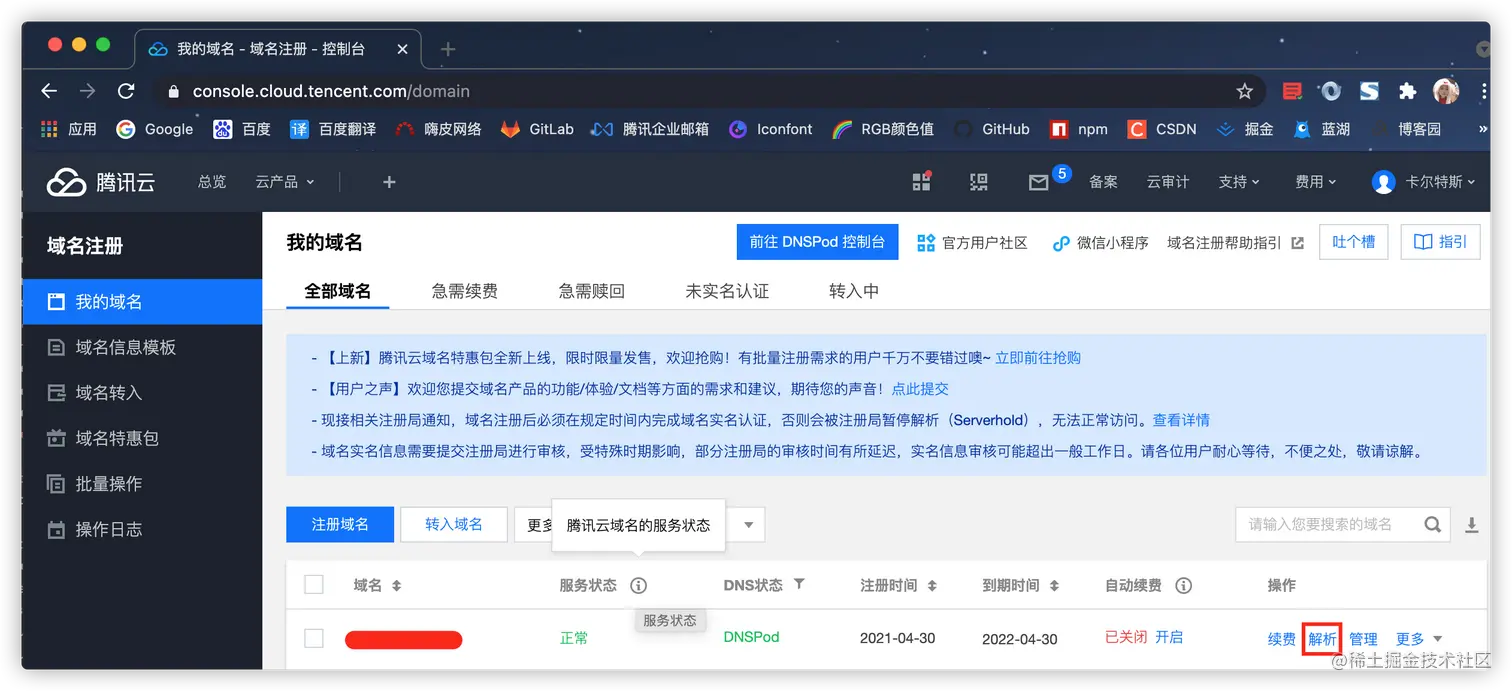This screenshot has height=691, width=1512.
Task: Click the browser back arrow
Action: coord(49,91)
